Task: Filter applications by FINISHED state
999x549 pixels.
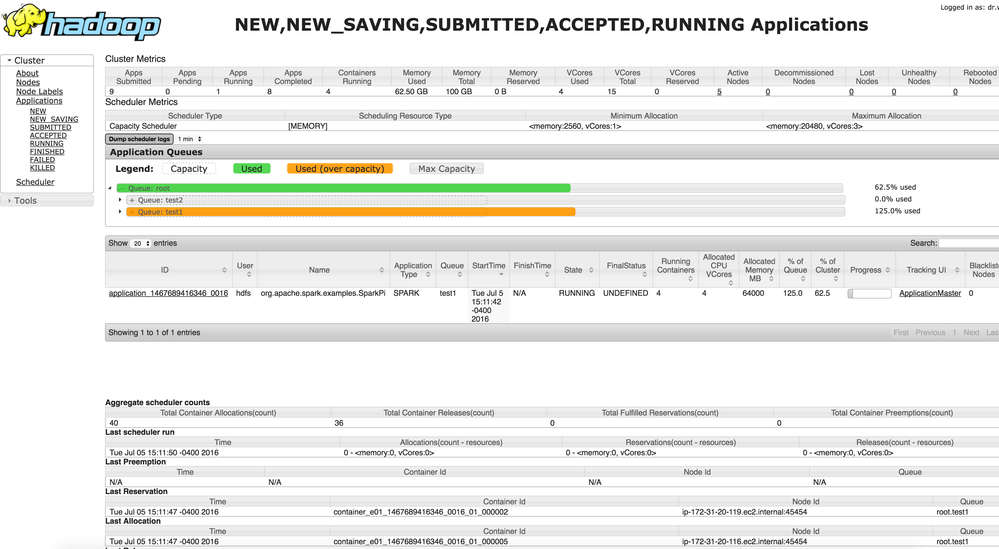Action: pos(47,152)
